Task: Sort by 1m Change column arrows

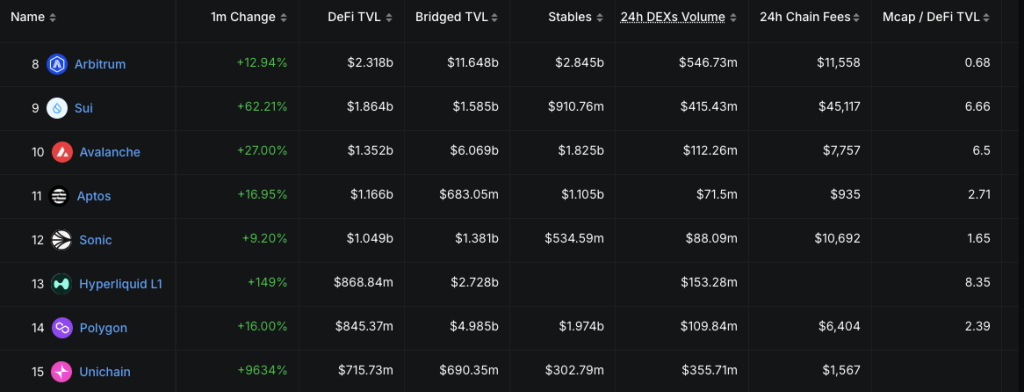Action: tap(283, 18)
